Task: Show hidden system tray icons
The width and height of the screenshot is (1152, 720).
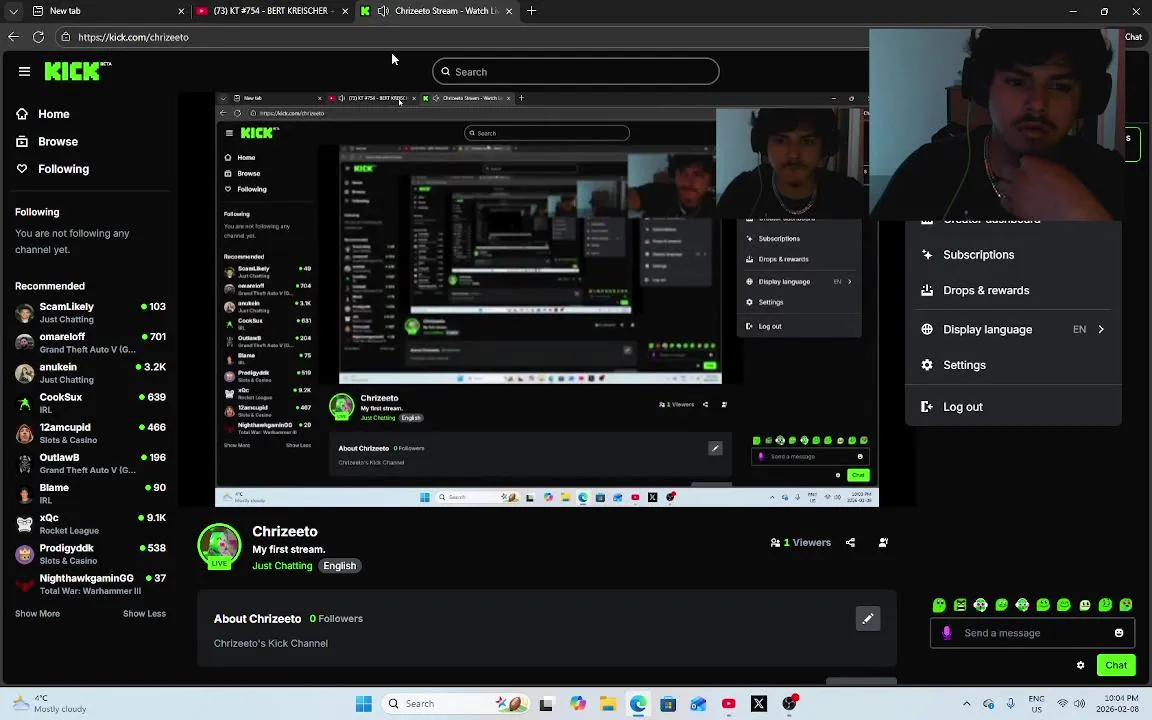Action: pyautogui.click(x=966, y=703)
